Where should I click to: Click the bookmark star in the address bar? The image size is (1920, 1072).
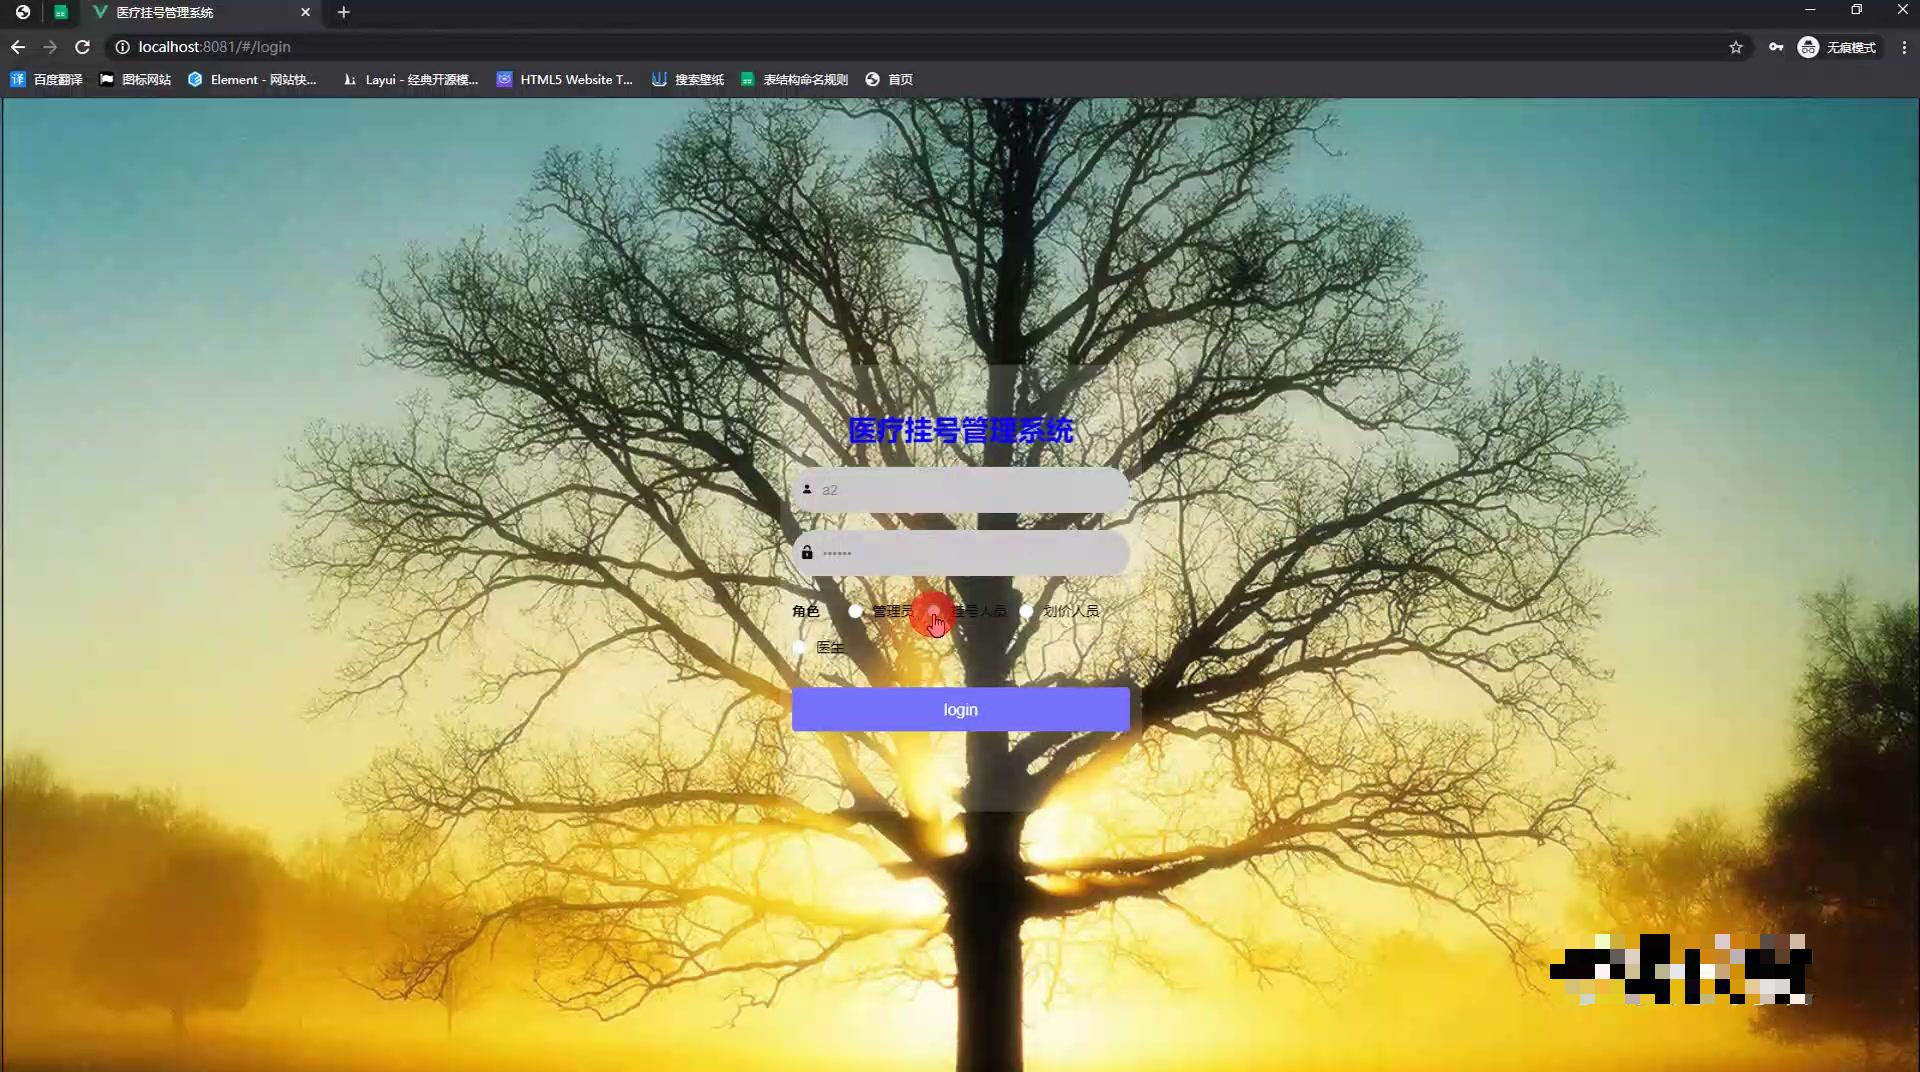[1737, 47]
